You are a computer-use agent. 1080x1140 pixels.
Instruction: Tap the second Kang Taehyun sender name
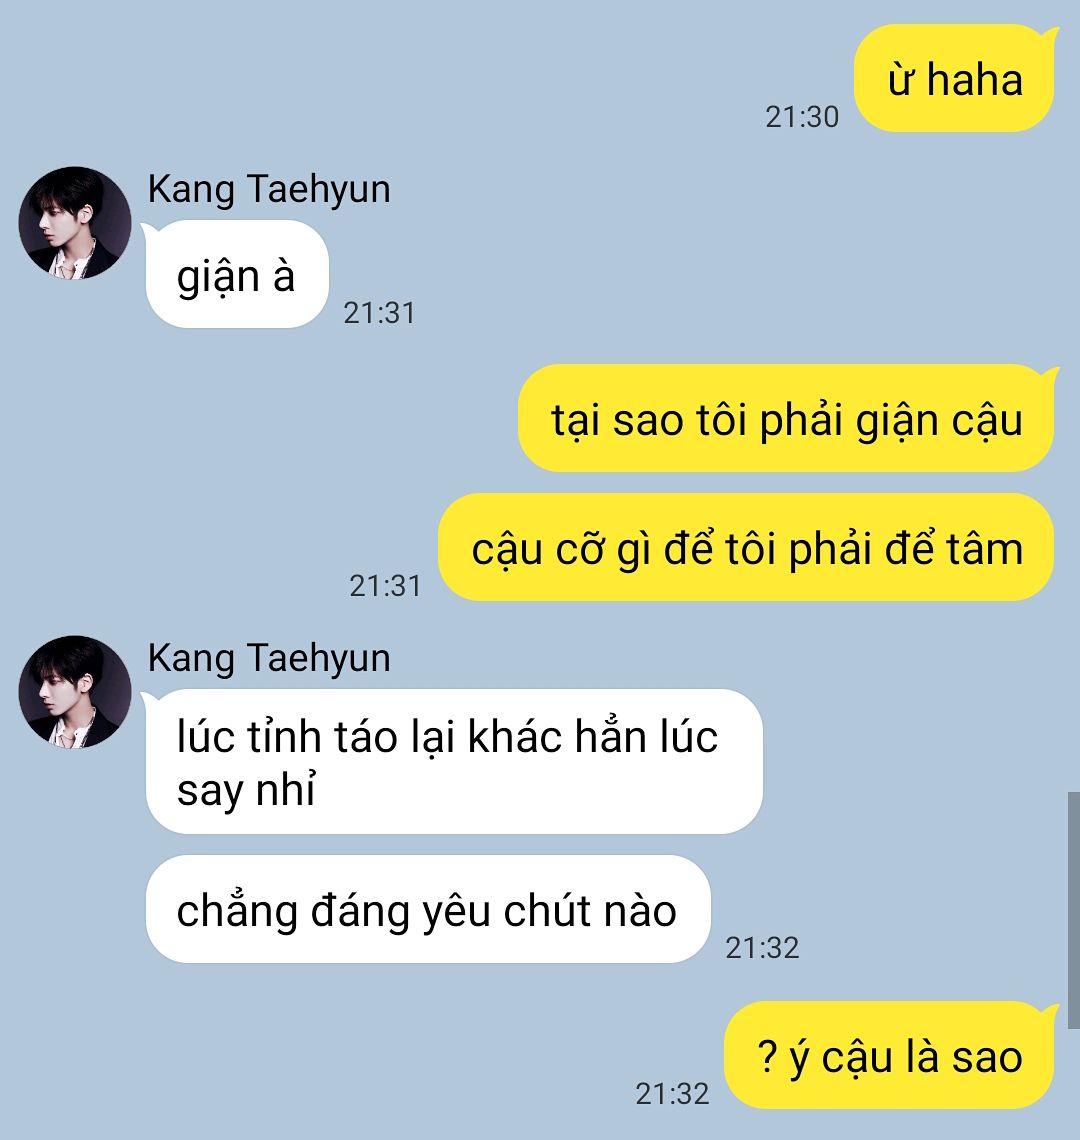tap(269, 658)
